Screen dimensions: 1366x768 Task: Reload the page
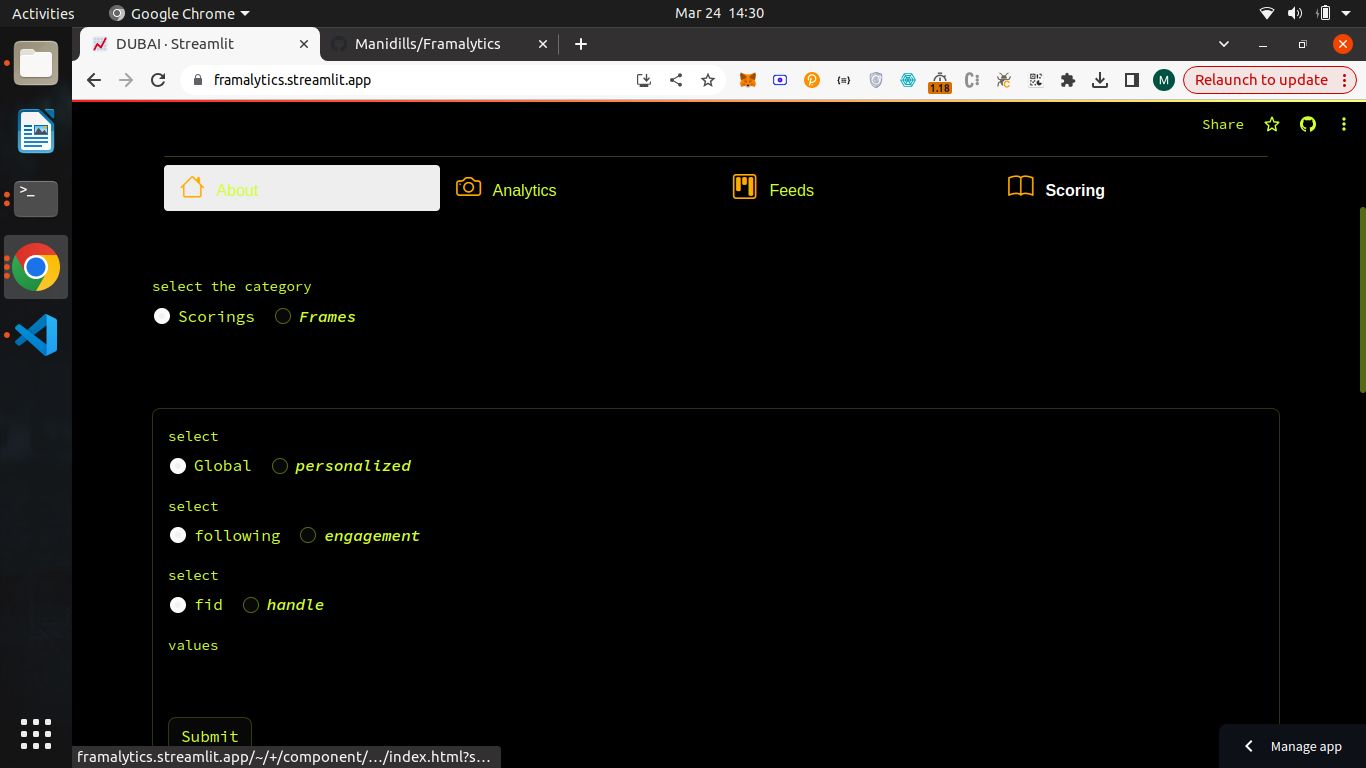[x=158, y=80]
